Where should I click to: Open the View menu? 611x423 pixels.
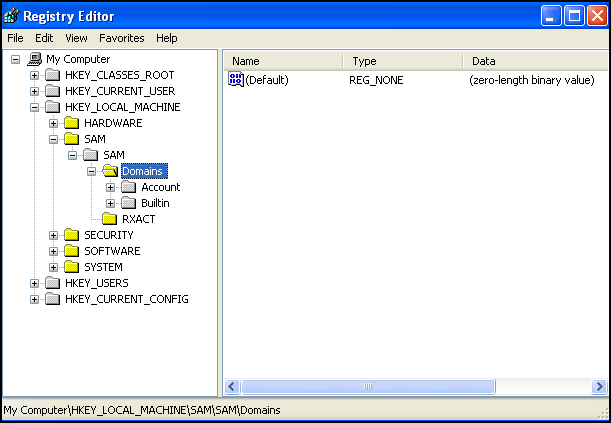[76, 38]
